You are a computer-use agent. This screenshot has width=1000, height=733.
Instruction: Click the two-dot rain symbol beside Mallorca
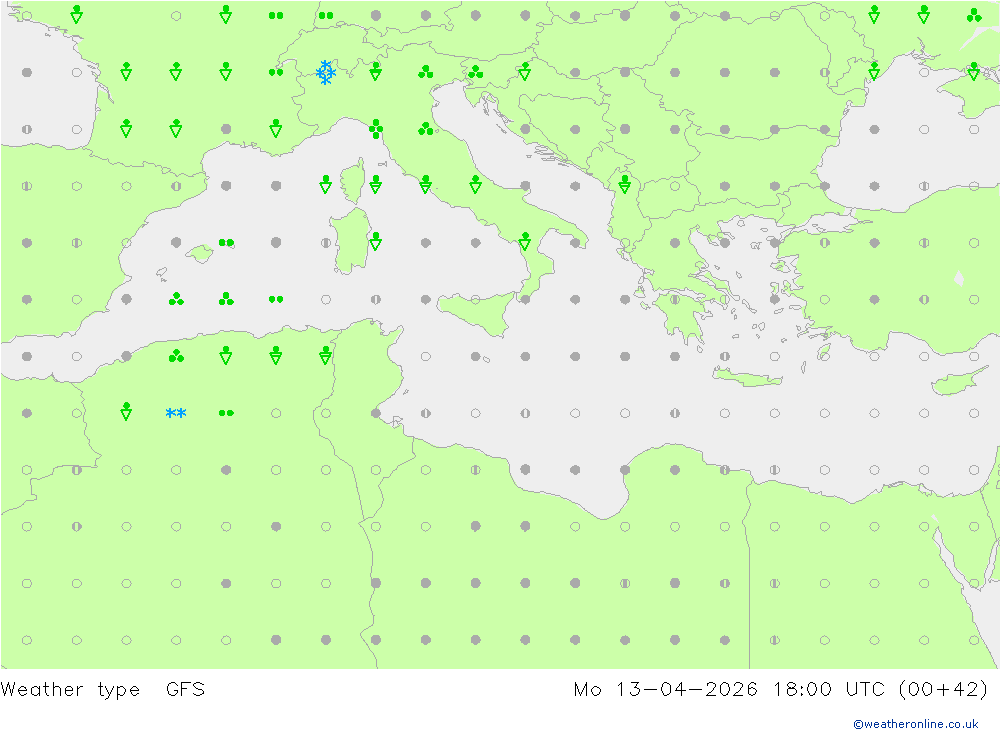point(226,242)
